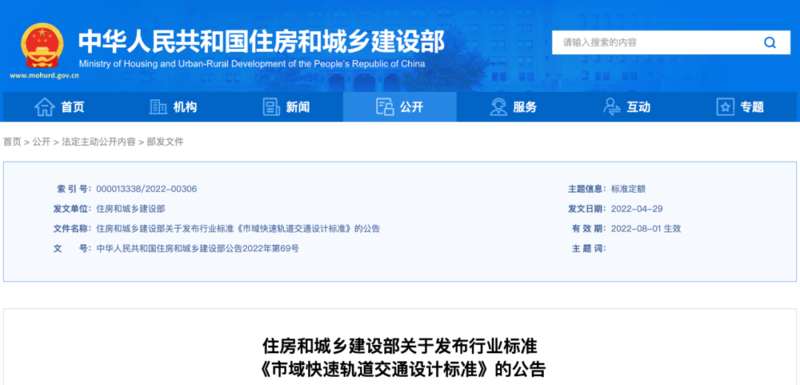Click the www.mohurd.gov.cn site address
800x385 pixels.
44,75
